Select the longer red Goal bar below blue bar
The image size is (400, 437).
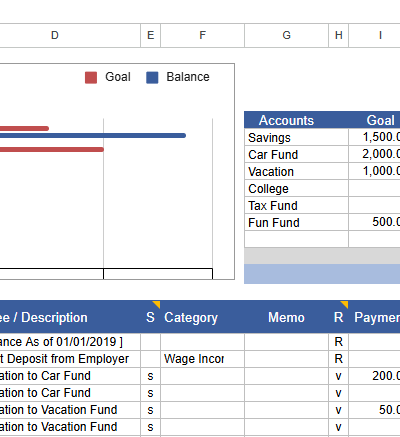[x=52, y=149]
